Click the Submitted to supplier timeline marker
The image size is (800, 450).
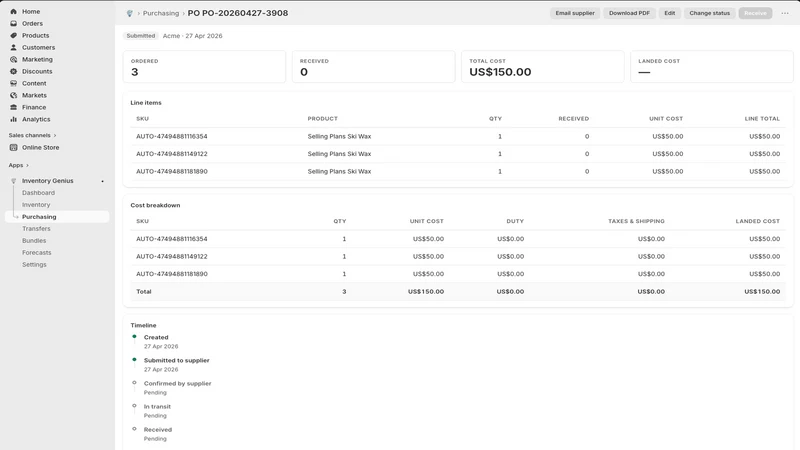[x=134, y=359]
